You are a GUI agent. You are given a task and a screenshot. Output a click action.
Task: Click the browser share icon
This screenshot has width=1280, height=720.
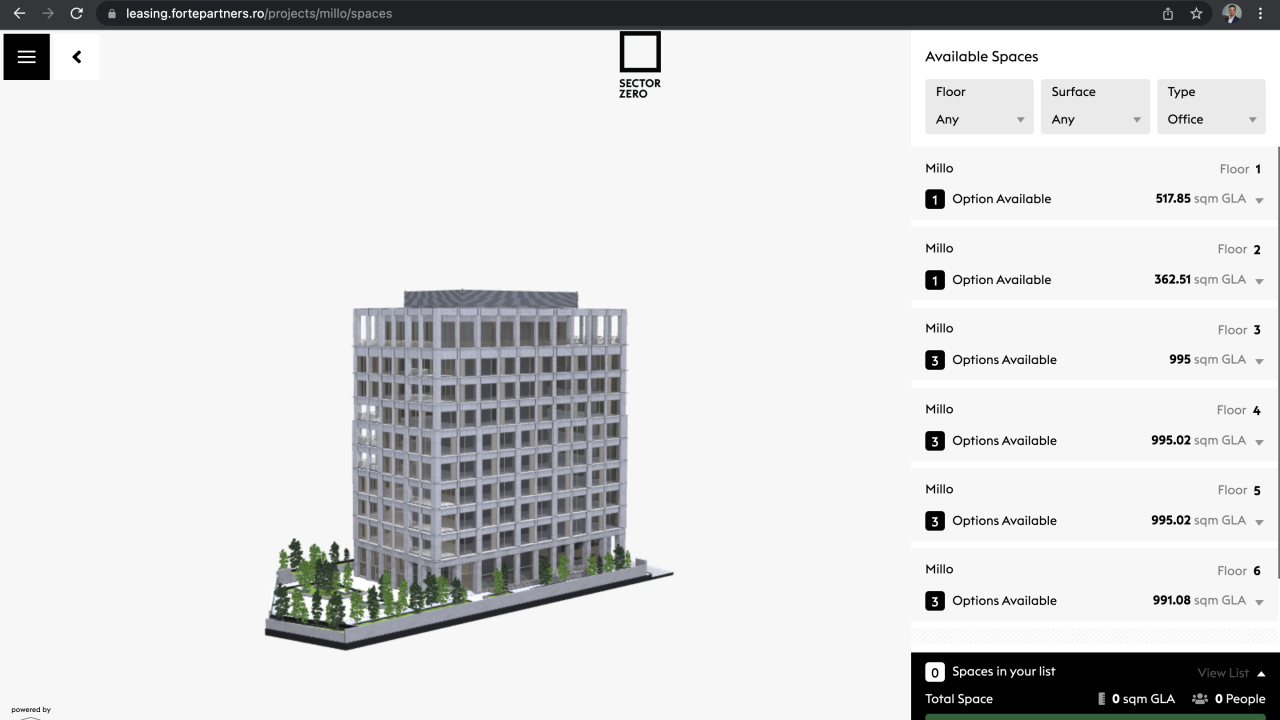(1167, 14)
